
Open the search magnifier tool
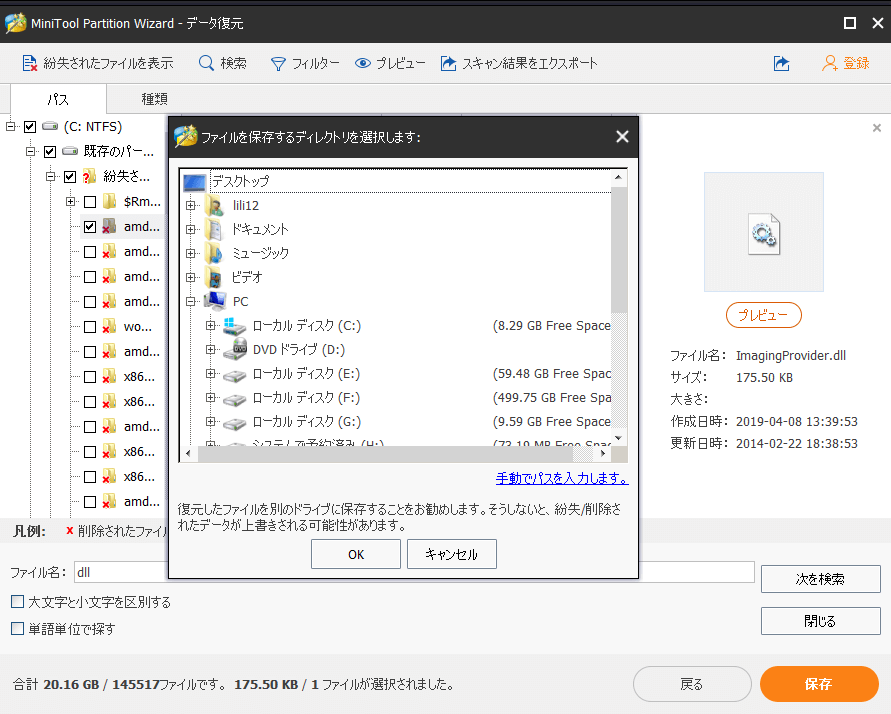tap(206, 63)
